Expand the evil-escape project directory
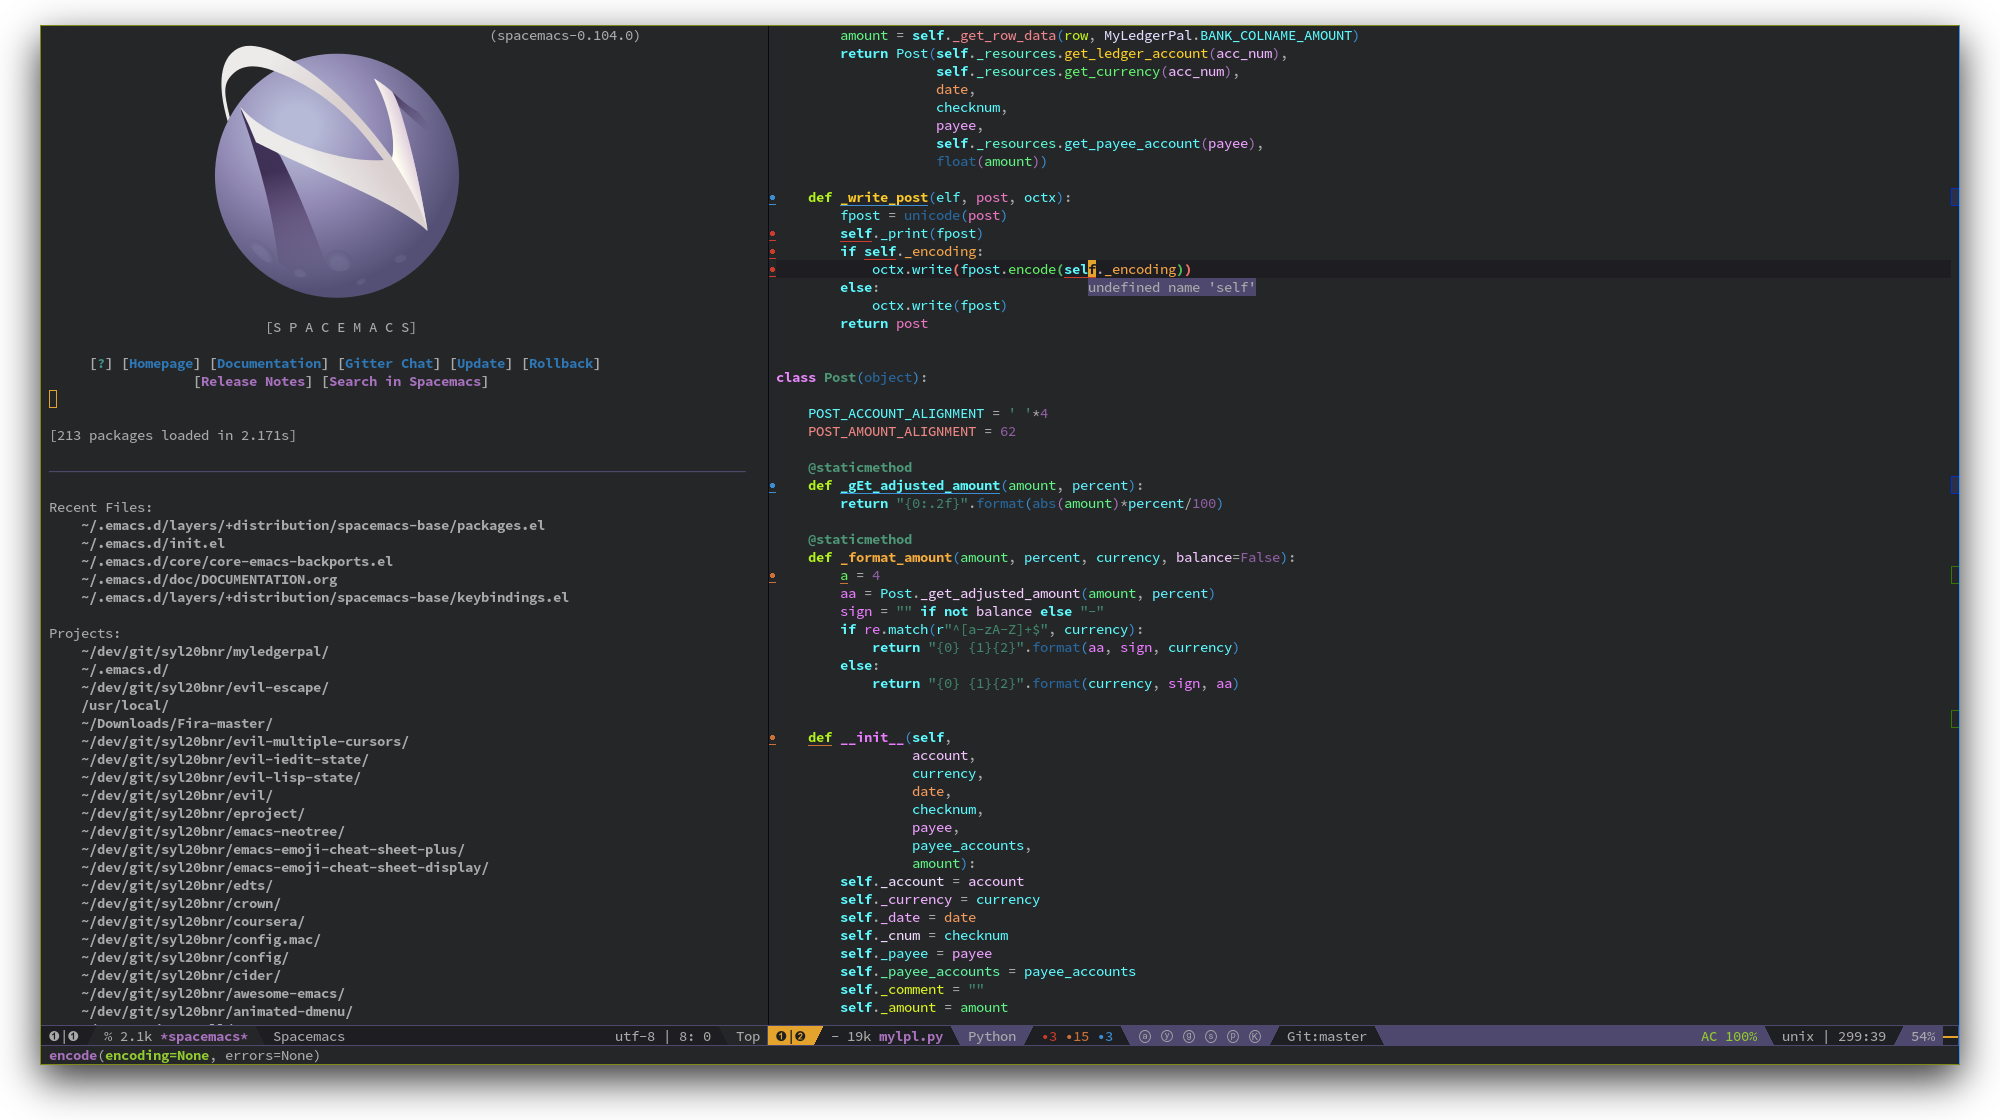 coord(206,687)
